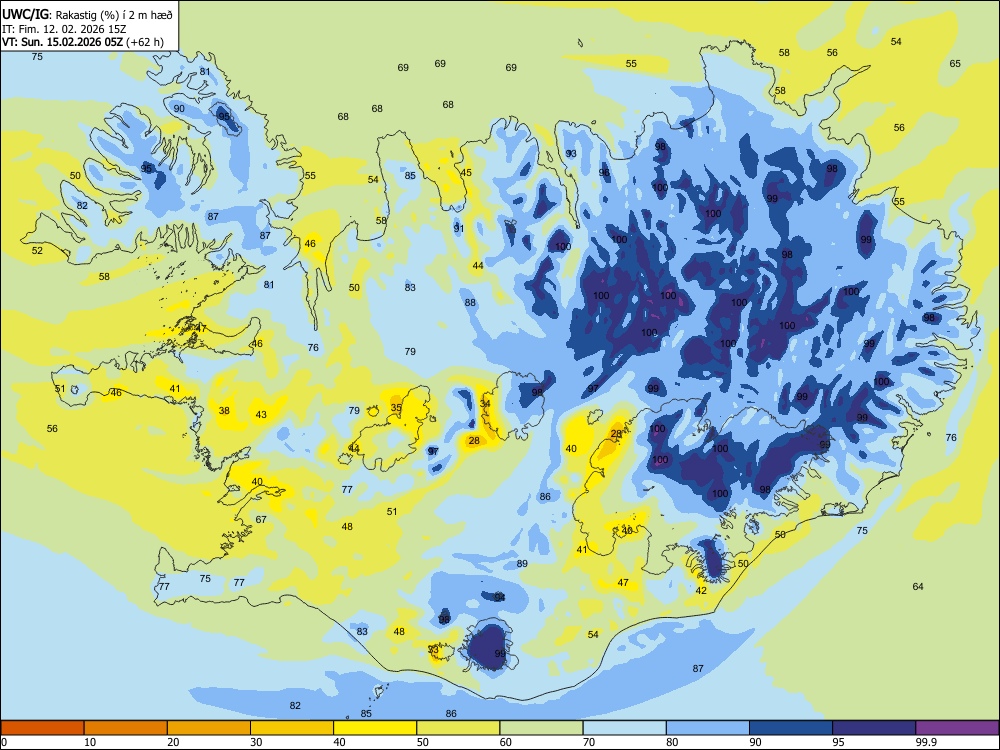Click the 90–95 dark blue legend swatch
Image resolution: width=1000 pixels, height=750 pixels.
click(x=791, y=728)
